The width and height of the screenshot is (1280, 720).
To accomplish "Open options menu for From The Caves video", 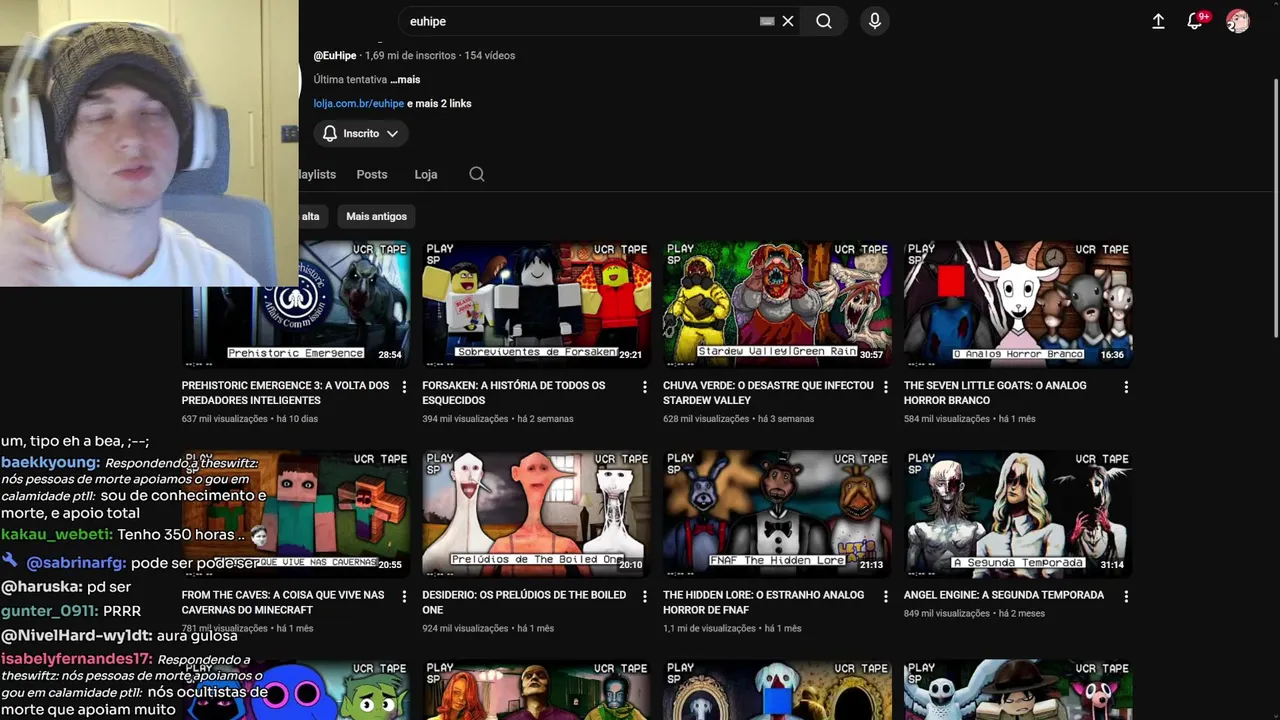I will [x=404, y=596].
